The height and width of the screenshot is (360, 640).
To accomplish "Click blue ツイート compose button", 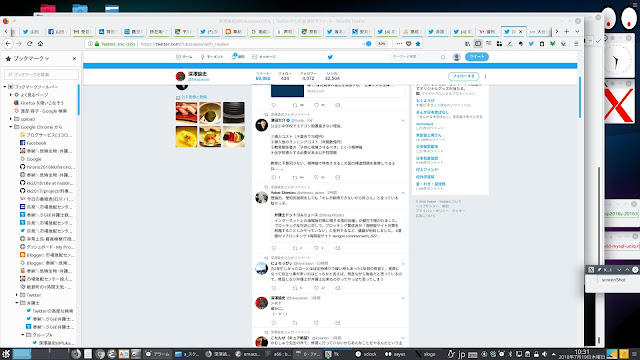I will point(477,57).
